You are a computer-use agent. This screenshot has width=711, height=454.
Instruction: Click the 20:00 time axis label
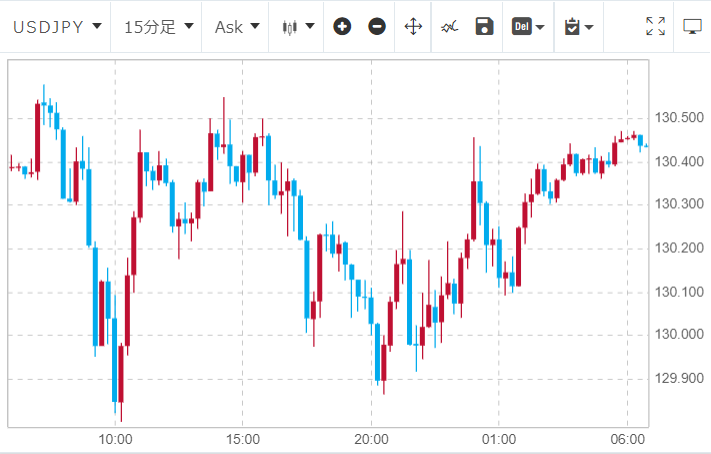[371, 439]
